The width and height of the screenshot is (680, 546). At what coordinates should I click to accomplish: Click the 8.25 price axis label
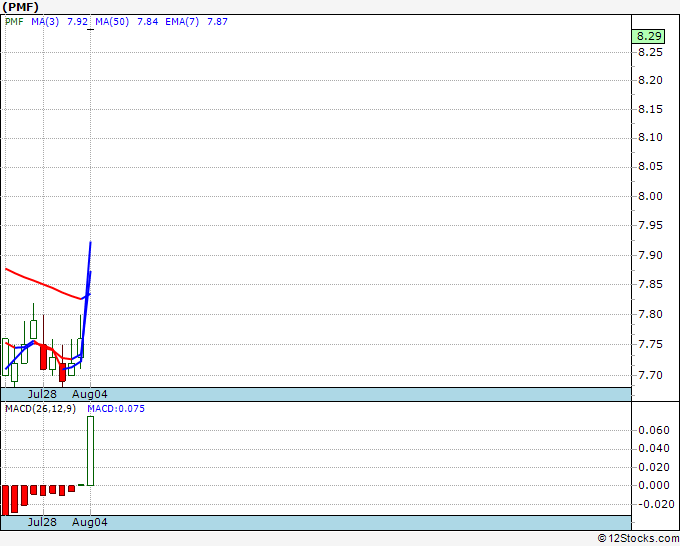coord(651,52)
